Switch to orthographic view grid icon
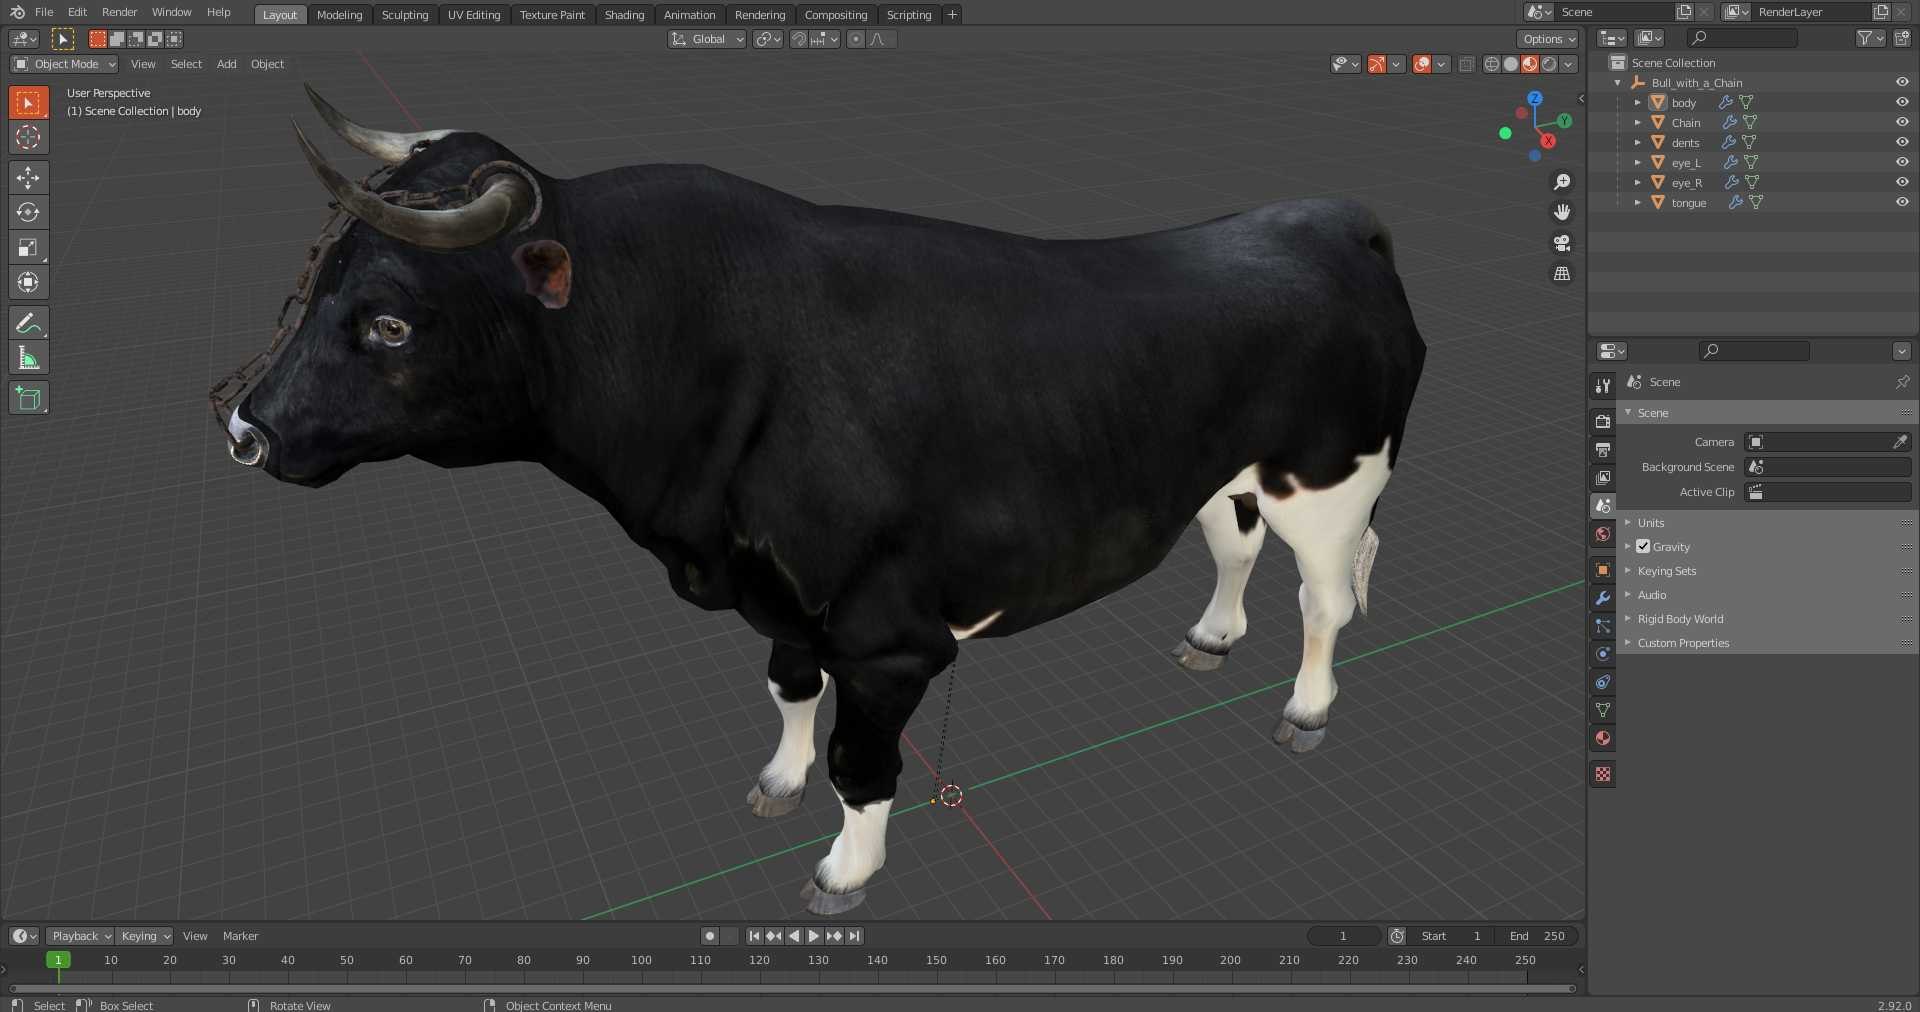Screen dimensions: 1920x1012 click(x=1561, y=273)
